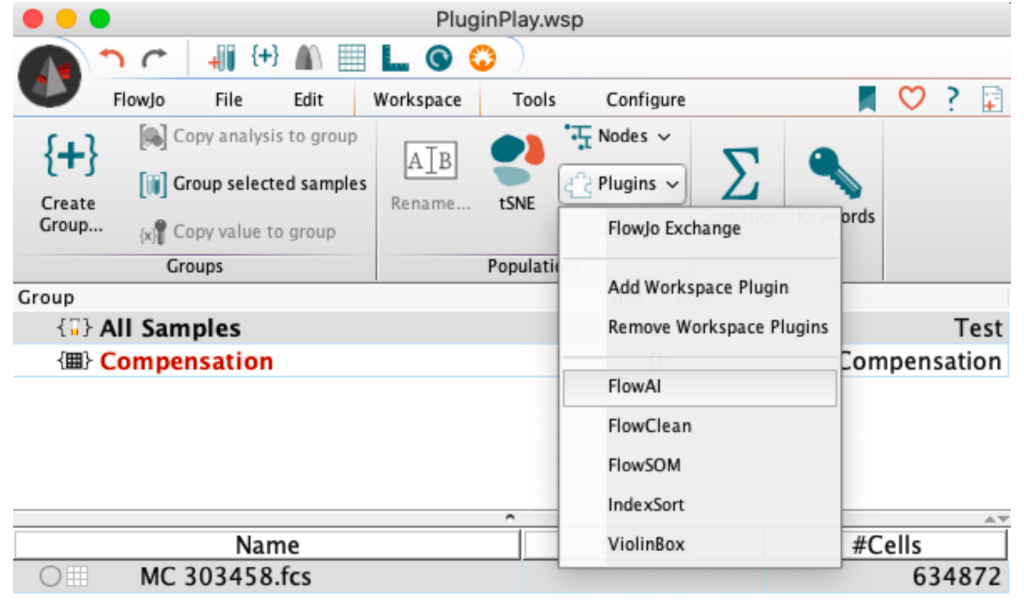Switch to the Tools tab
The width and height of the screenshot is (1024, 600).
[x=534, y=100]
